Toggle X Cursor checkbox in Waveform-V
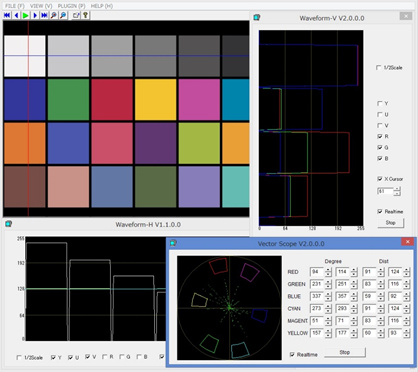 click(379, 179)
